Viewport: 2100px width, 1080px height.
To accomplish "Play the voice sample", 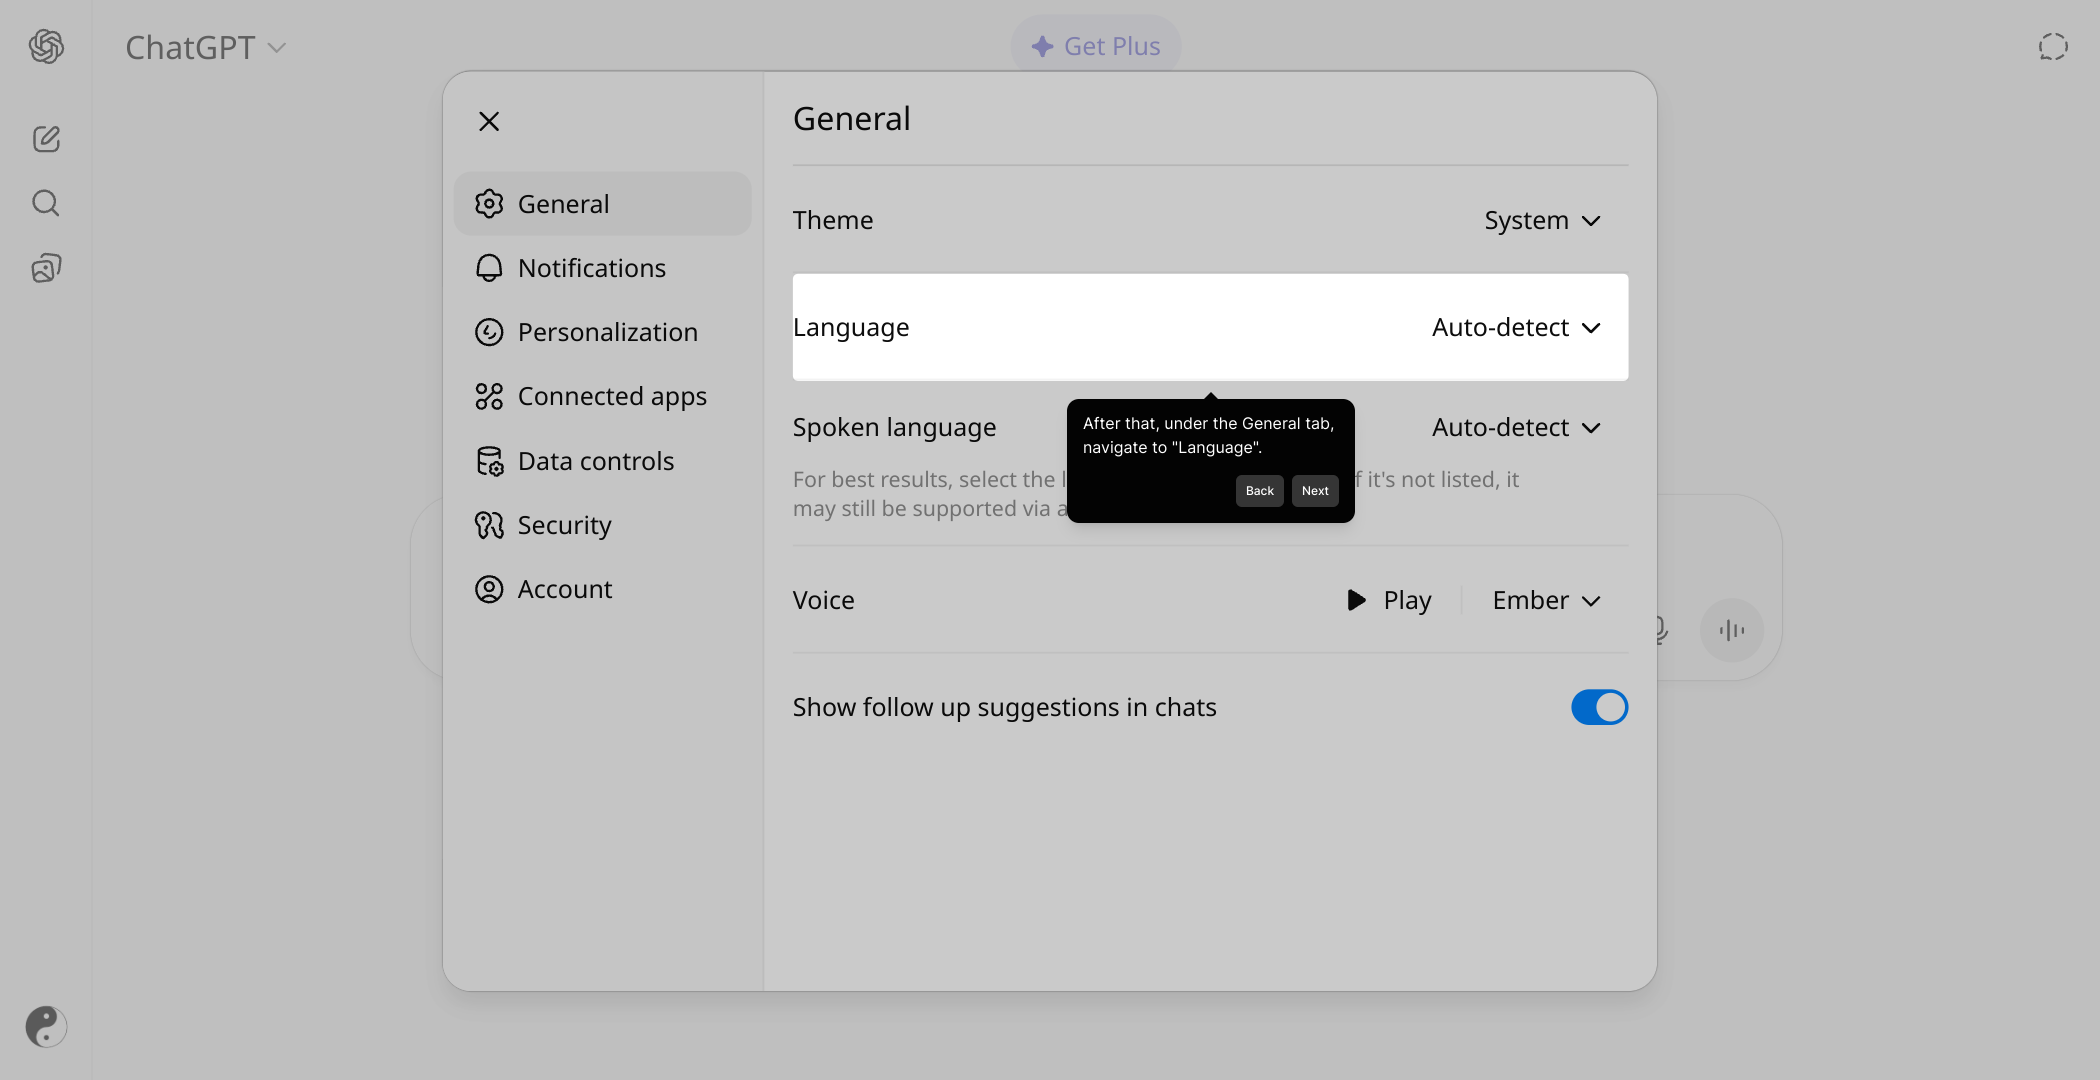I will point(1389,600).
